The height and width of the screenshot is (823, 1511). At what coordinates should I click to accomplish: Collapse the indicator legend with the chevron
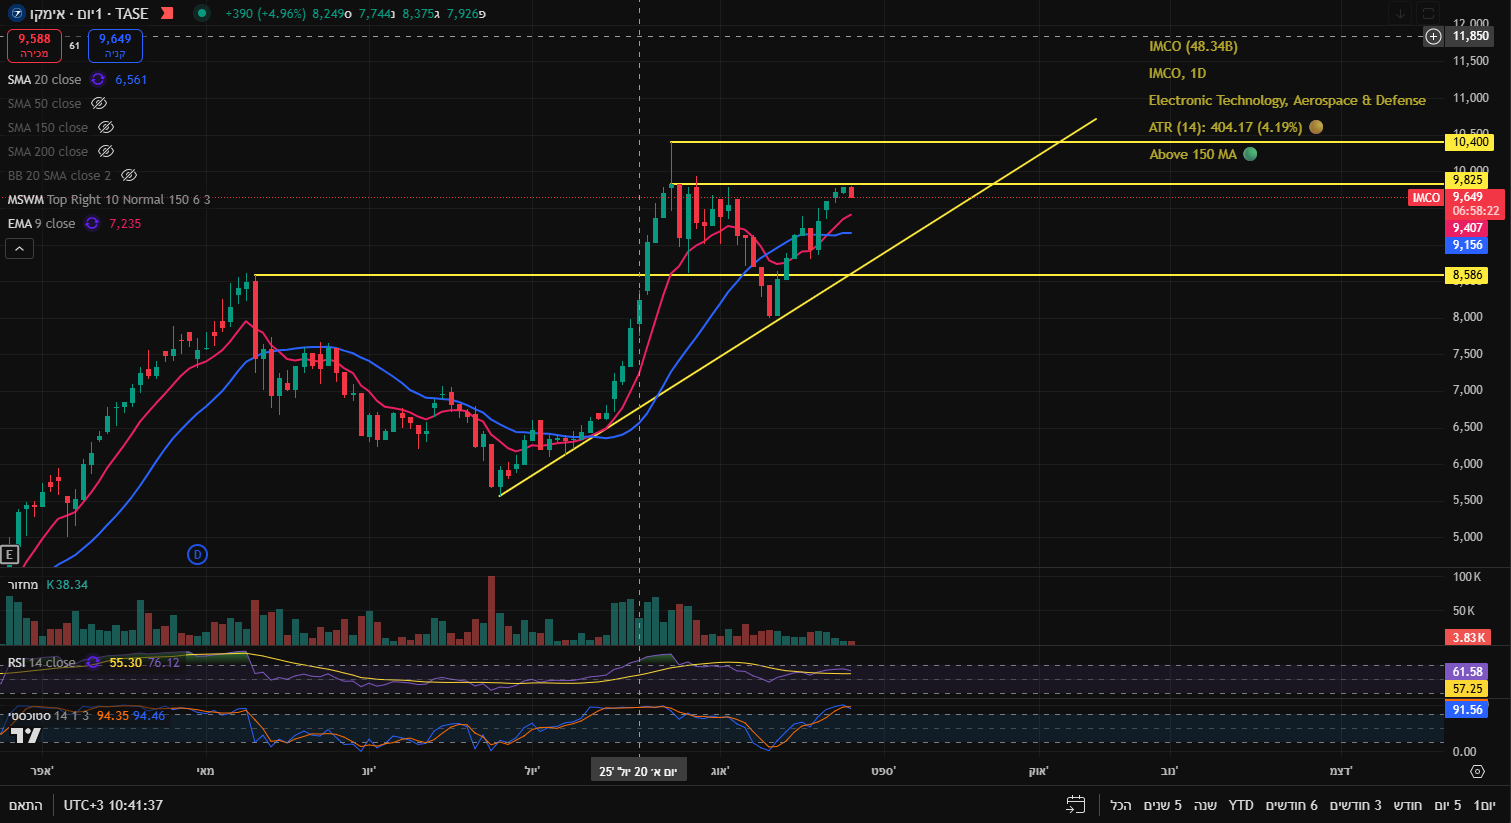point(20,248)
